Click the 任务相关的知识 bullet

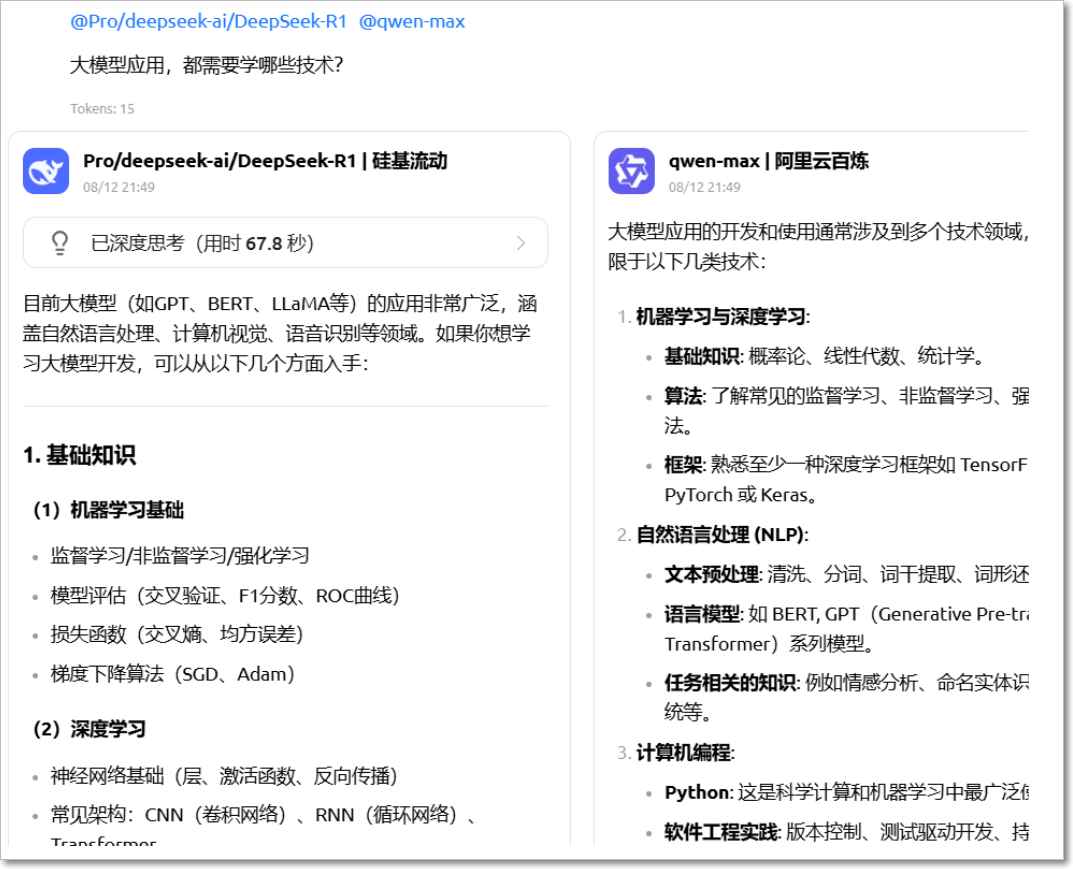tap(846, 697)
